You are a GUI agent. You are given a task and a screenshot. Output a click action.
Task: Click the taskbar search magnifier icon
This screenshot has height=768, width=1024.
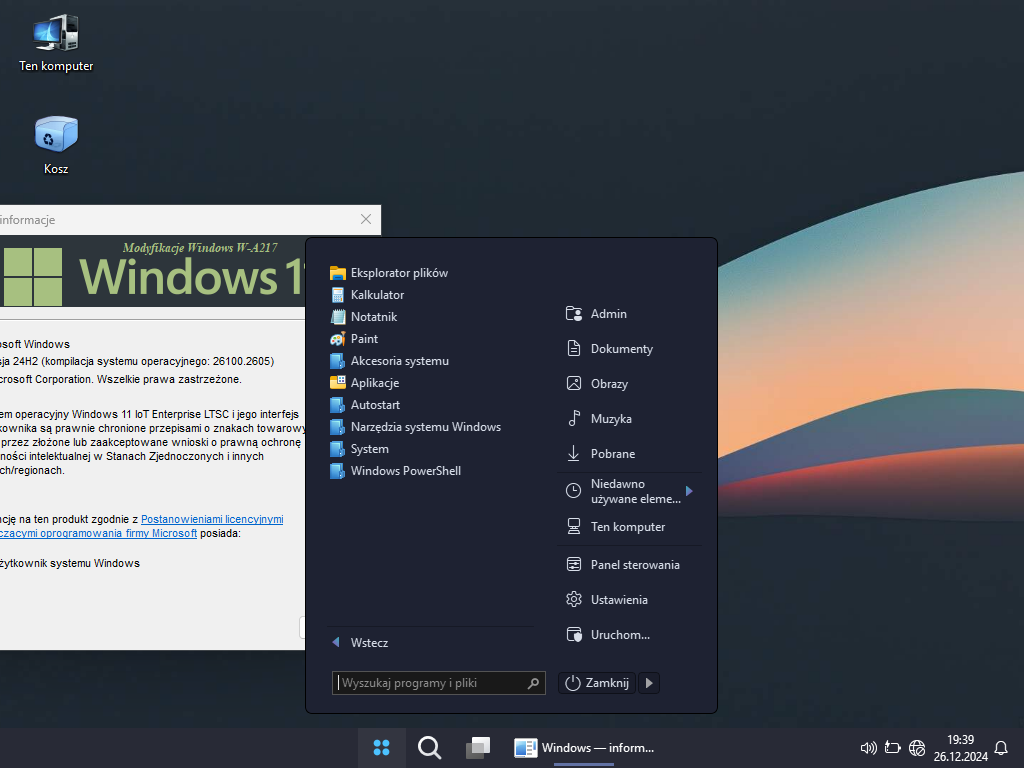(x=429, y=748)
